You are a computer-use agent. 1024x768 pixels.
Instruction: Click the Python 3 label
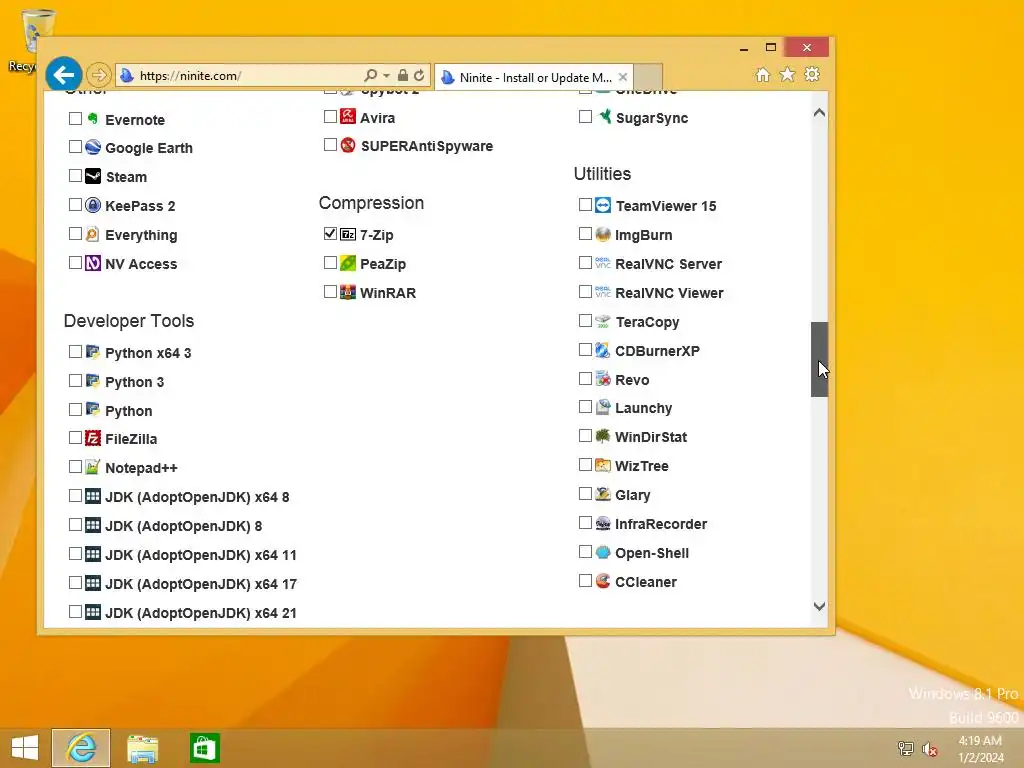pyautogui.click(x=135, y=382)
